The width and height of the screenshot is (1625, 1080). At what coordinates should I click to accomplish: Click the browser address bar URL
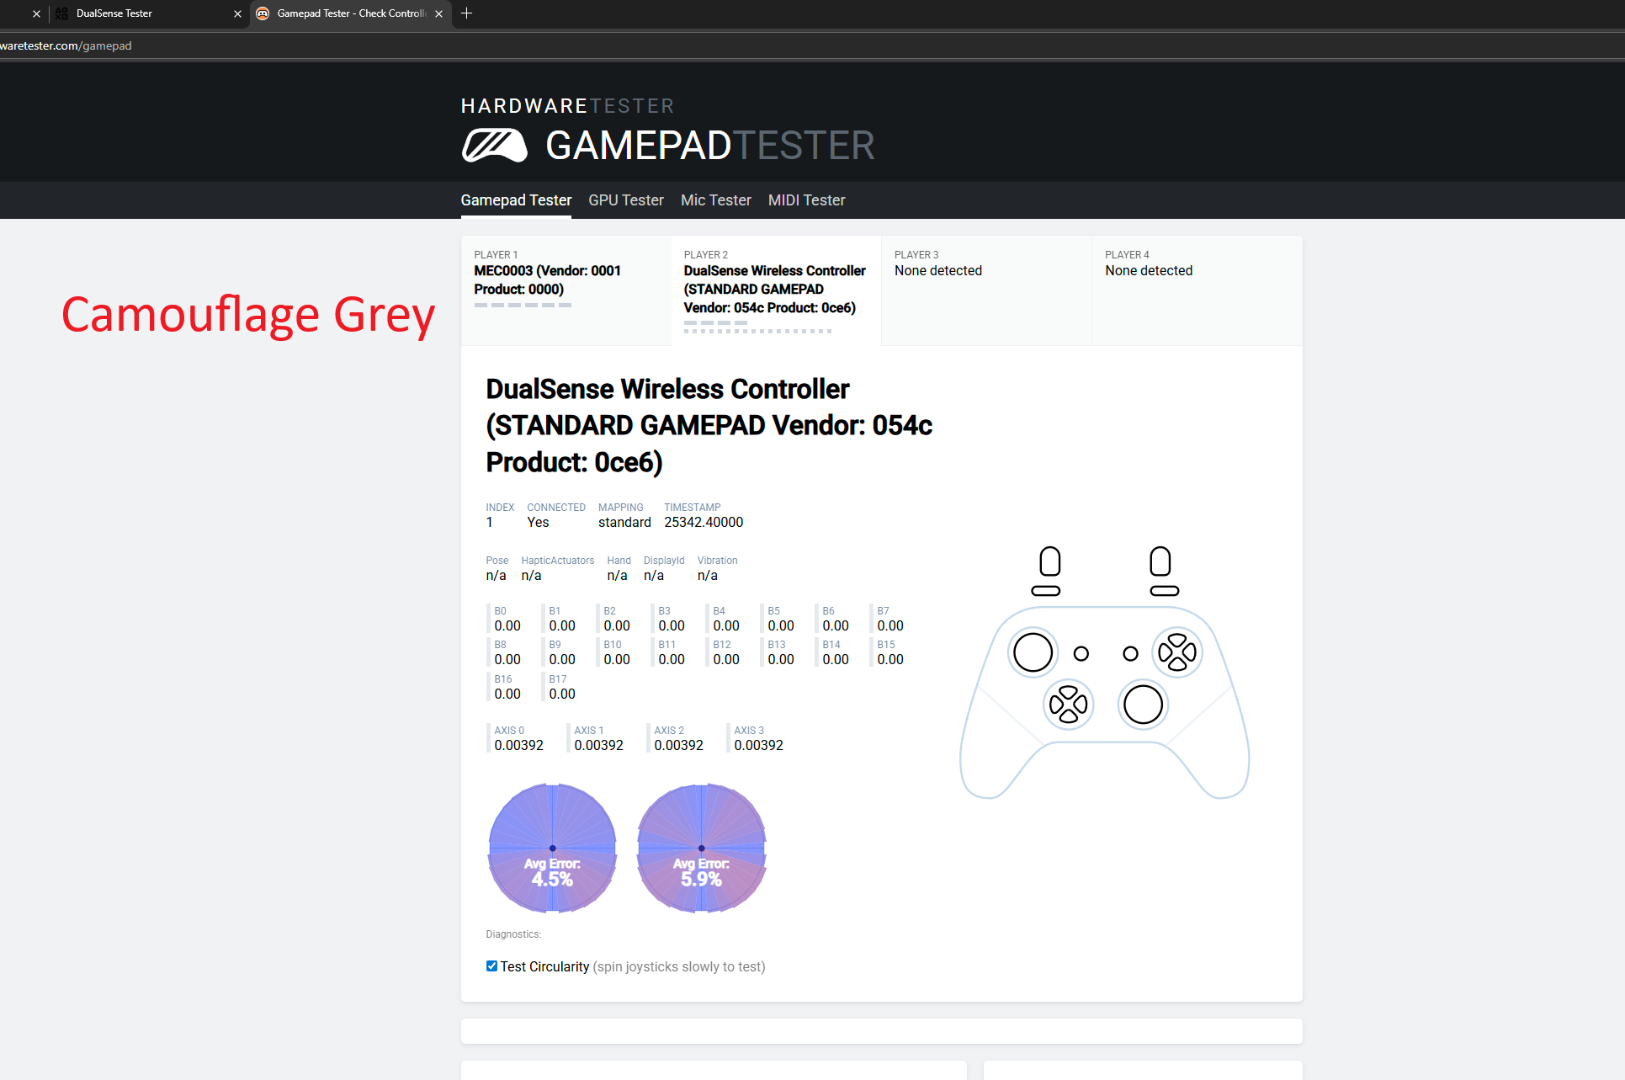[x=66, y=46]
